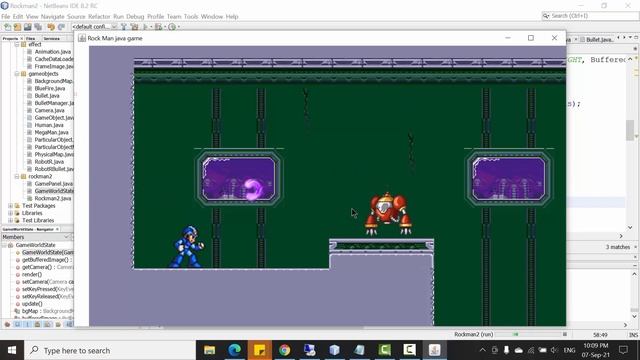Click the Build Project hammer icon
The width and height of the screenshot is (640, 360).
(x=124, y=27)
